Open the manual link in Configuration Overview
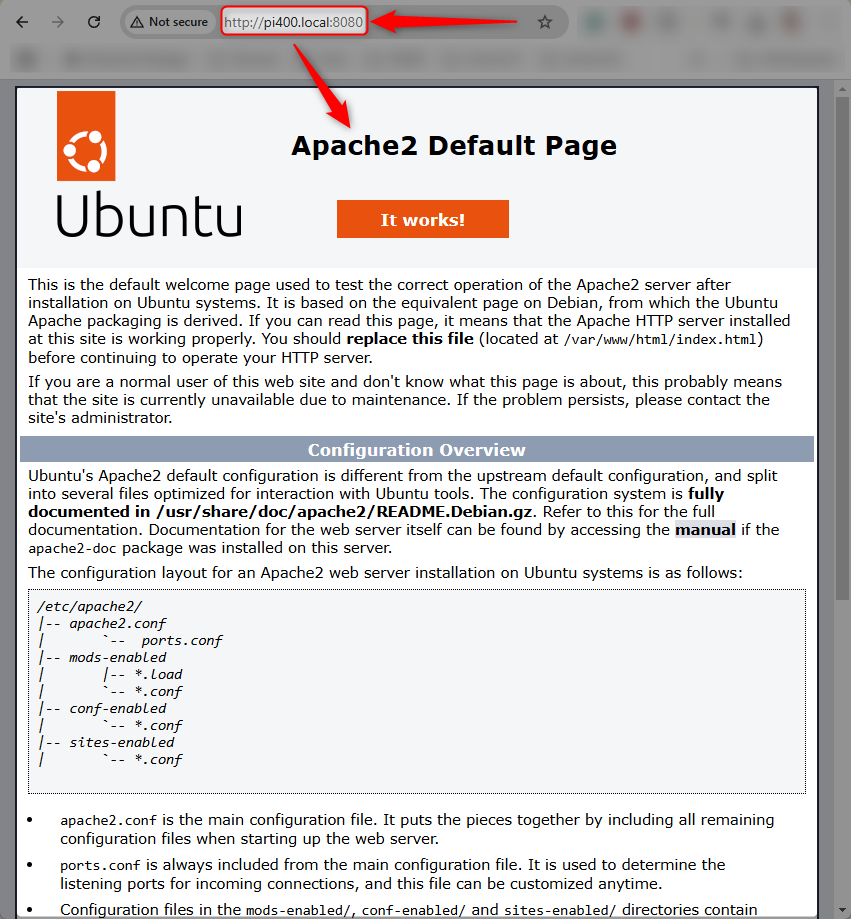The width and height of the screenshot is (851, 919). [705, 530]
